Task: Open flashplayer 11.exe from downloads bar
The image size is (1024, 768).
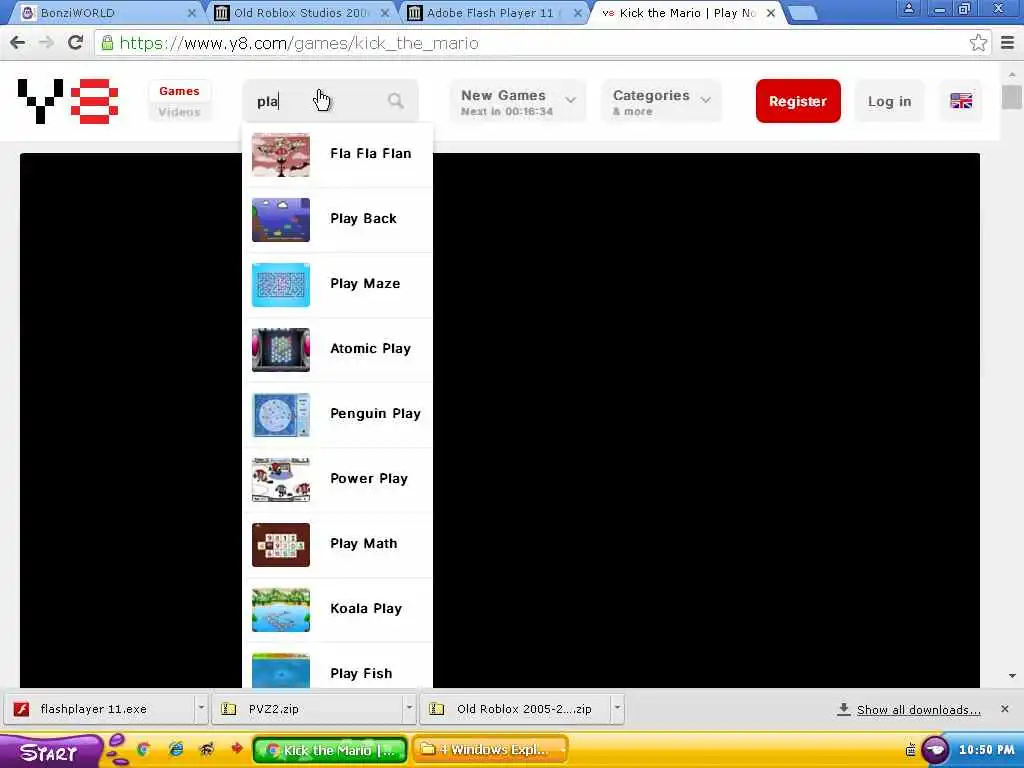Action: click(x=100, y=709)
